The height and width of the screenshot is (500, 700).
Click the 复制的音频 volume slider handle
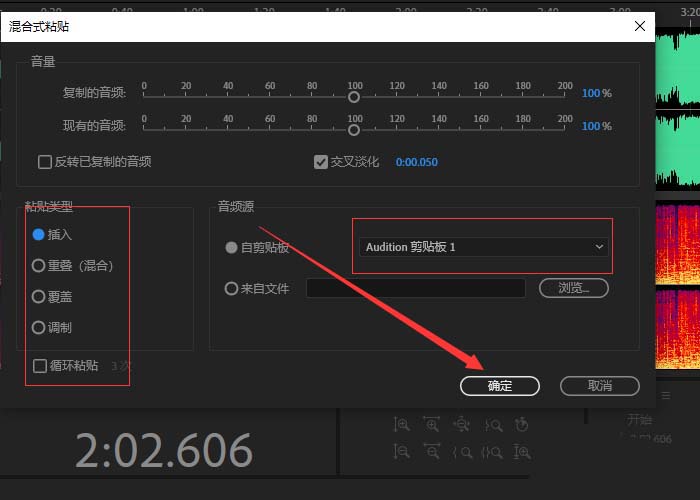coord(354,98)
